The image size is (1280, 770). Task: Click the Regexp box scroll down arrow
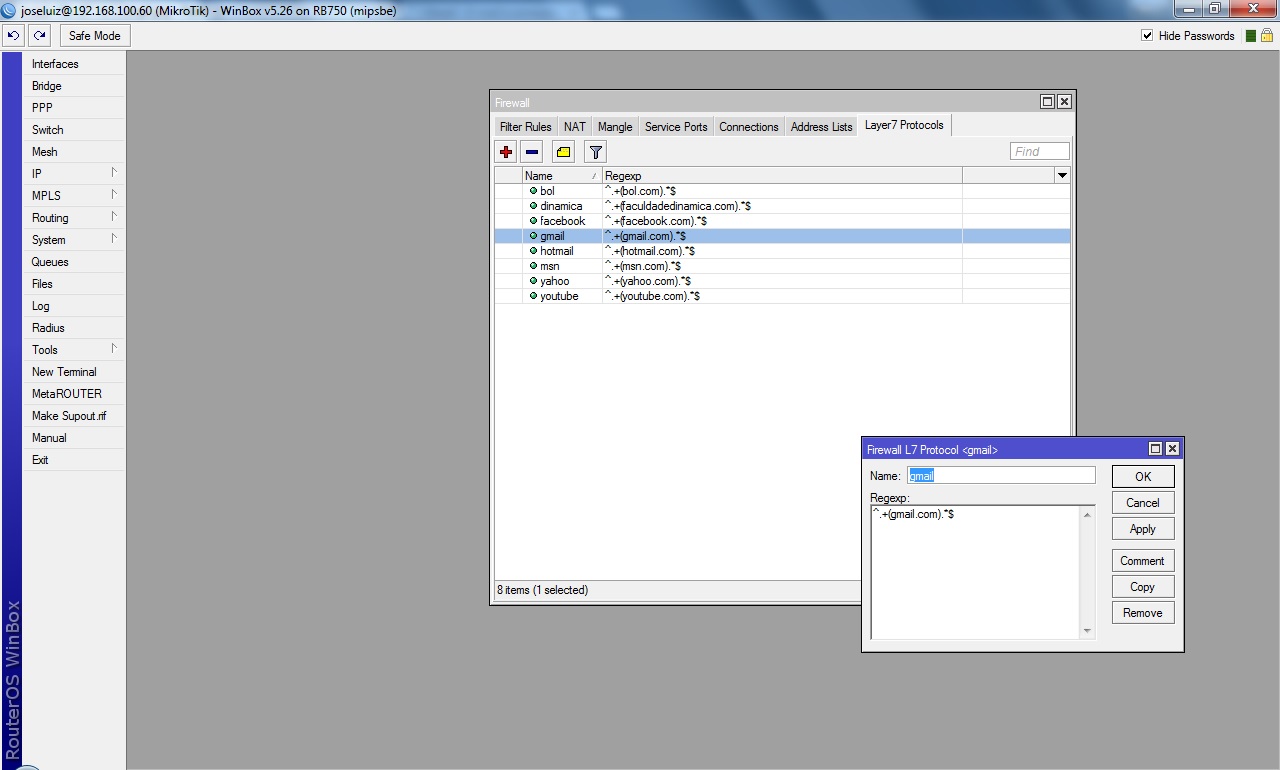1088,631
